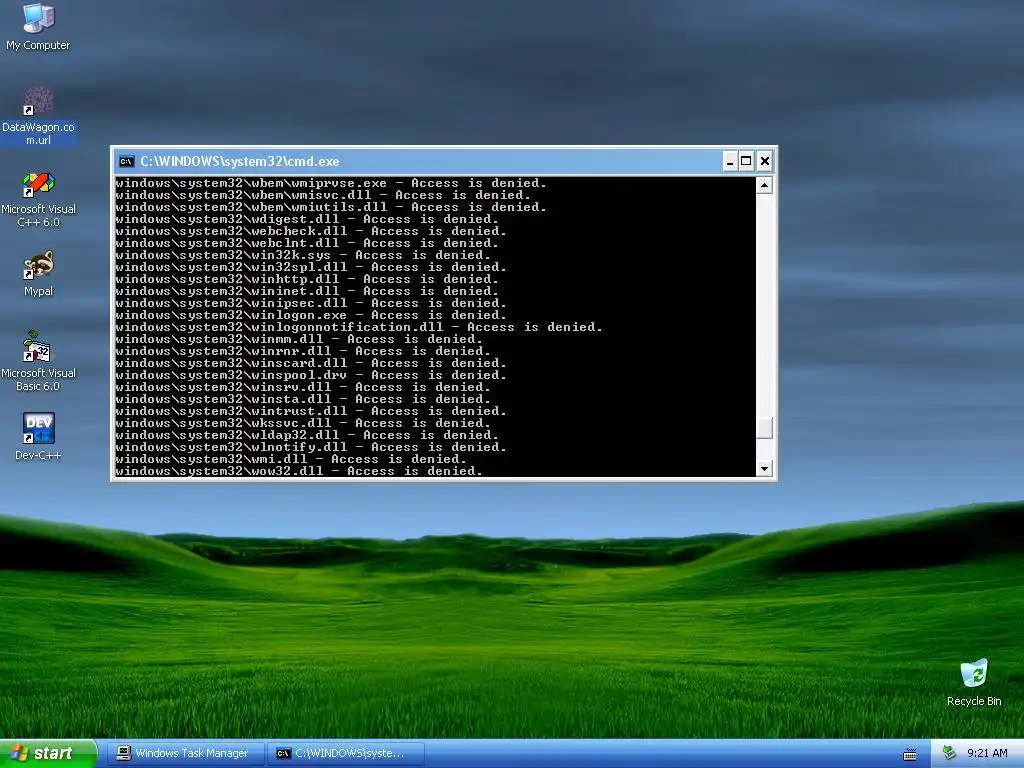Click the winsta.dll access denied line
Image resolution: width=1024 pixels, height=768 pixels.
(303, 399)
